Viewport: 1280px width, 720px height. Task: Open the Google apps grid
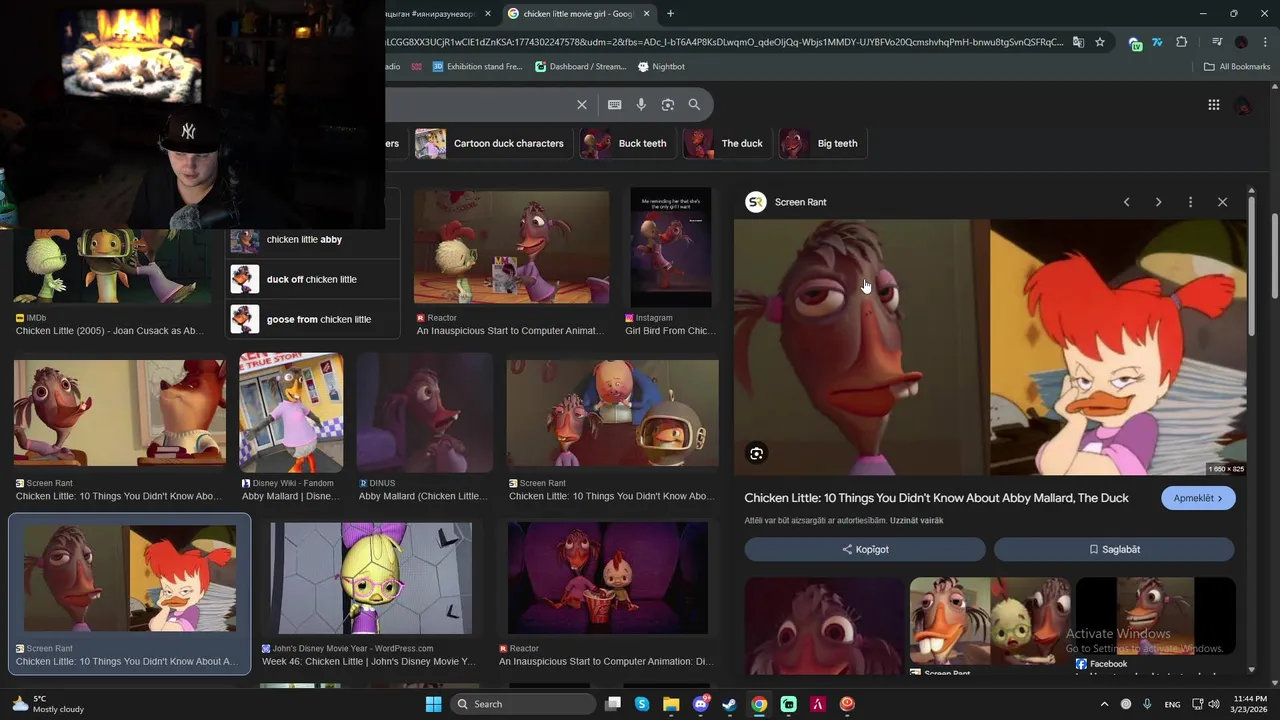(x=1213, y=105)
